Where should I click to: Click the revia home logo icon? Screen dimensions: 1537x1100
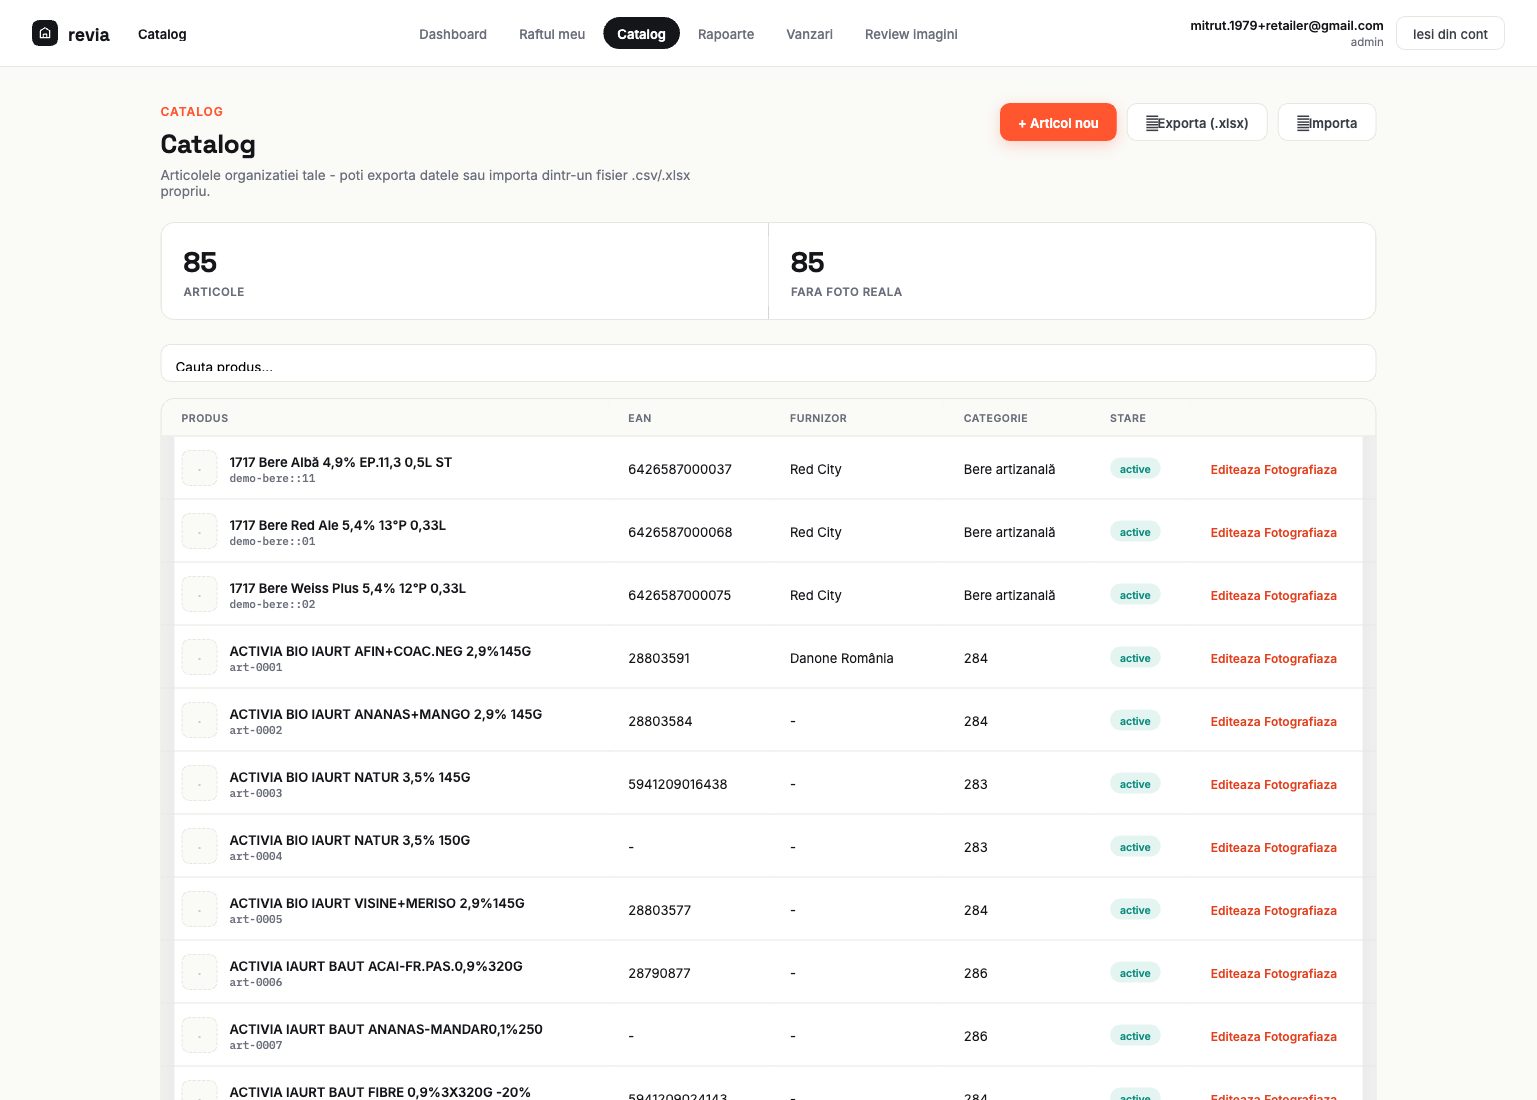click(45, 33)
